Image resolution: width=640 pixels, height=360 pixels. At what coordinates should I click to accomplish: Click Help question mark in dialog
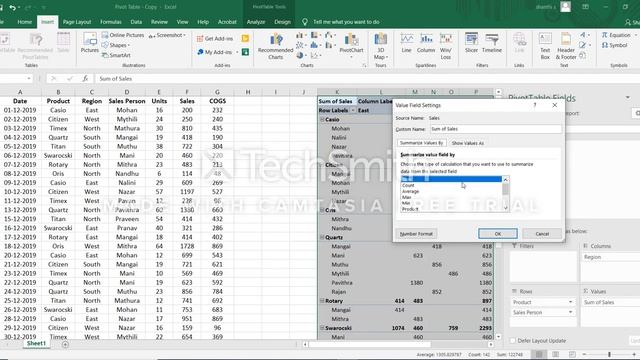pos(535,105)
